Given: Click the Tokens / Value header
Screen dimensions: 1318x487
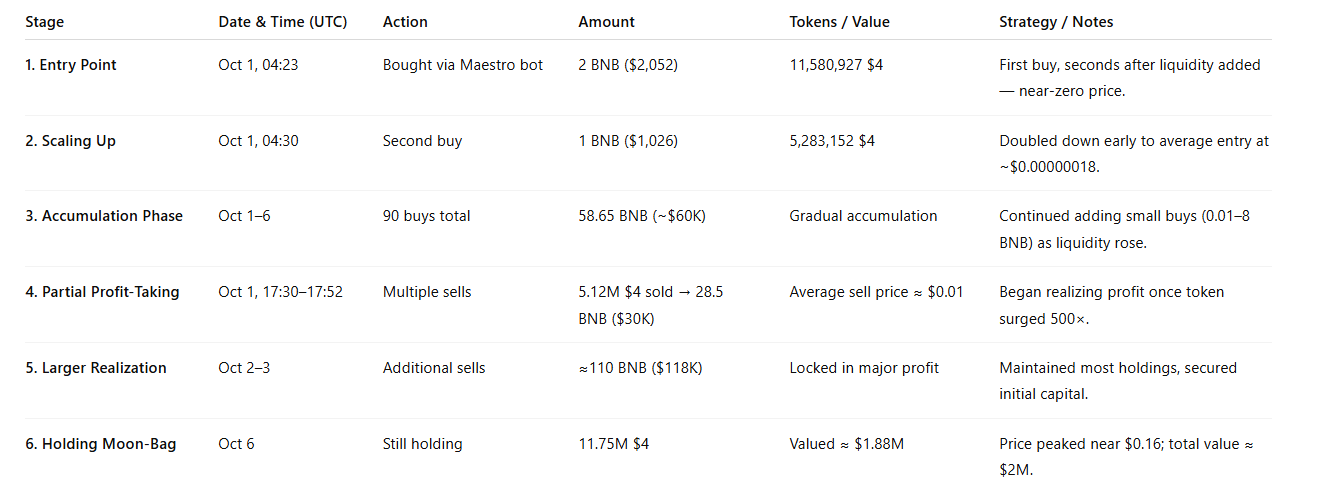Looking at the screenshot, I should click(839, 22).
